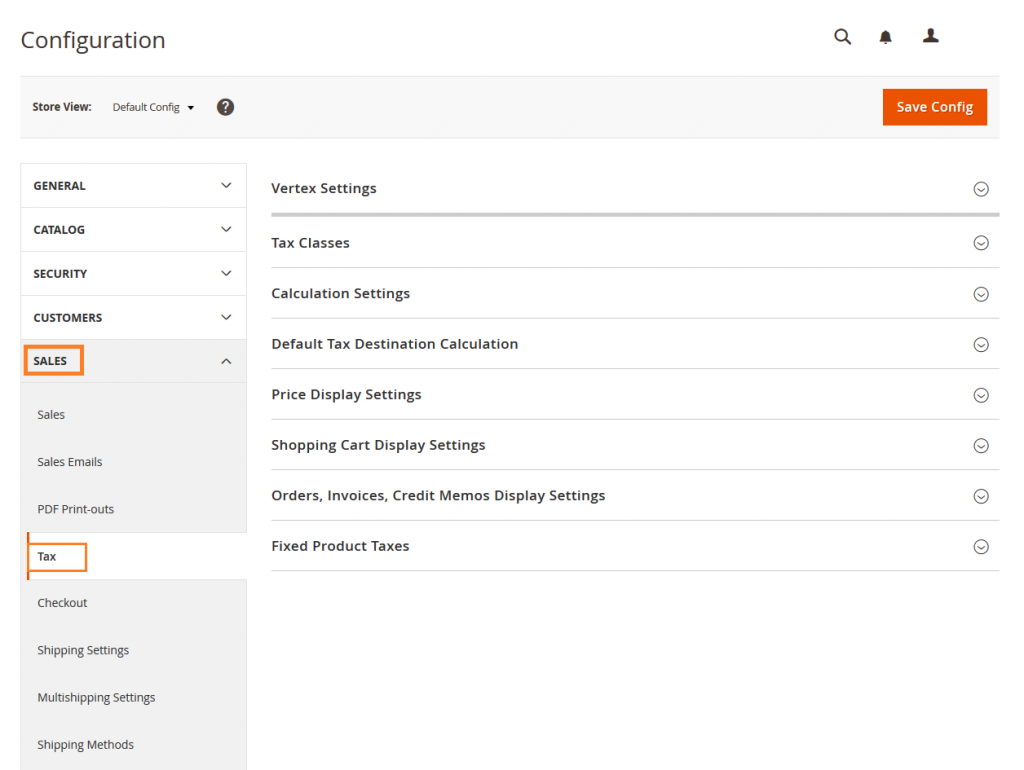The width and height of the screenshot is (1024, 770).
Task: Expand Default Tax Destination Calculation circle arrow
Action: pyautogui.click(x=981, y=345)
